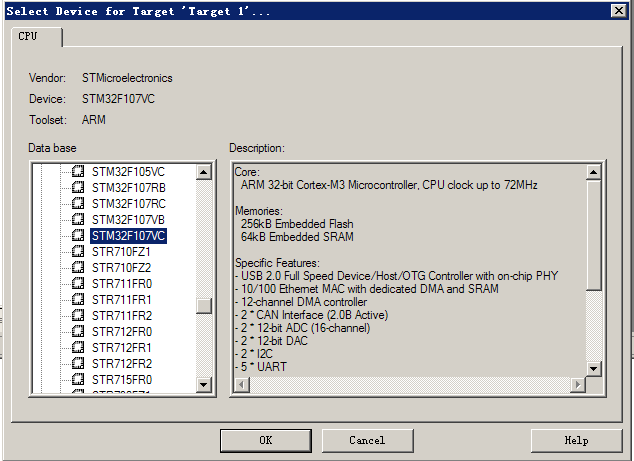Click device list scroll down arrow

point(204,385)
